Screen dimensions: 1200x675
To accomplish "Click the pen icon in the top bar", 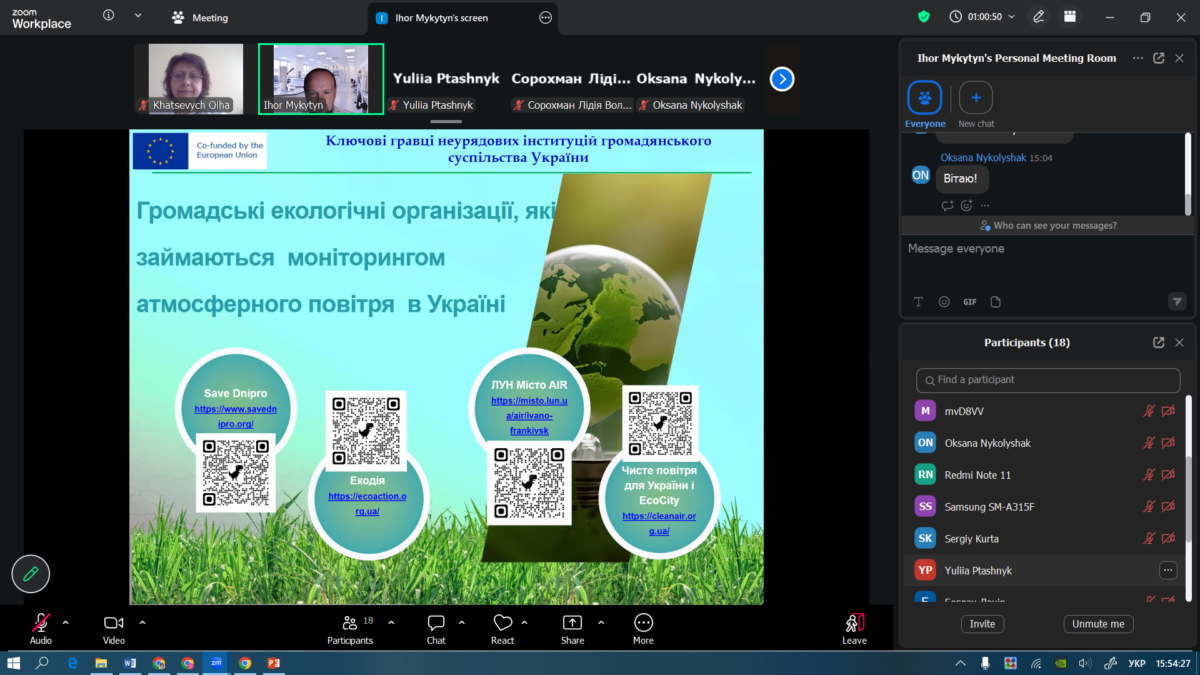I will [1039, 16].
